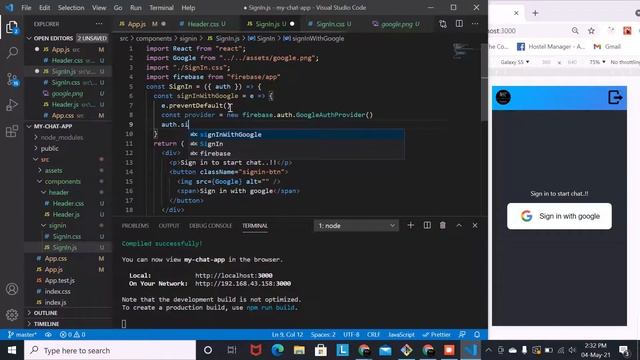Open Manage gear in activity bar
The image size is (640, 360).
(x=12, y=315)
